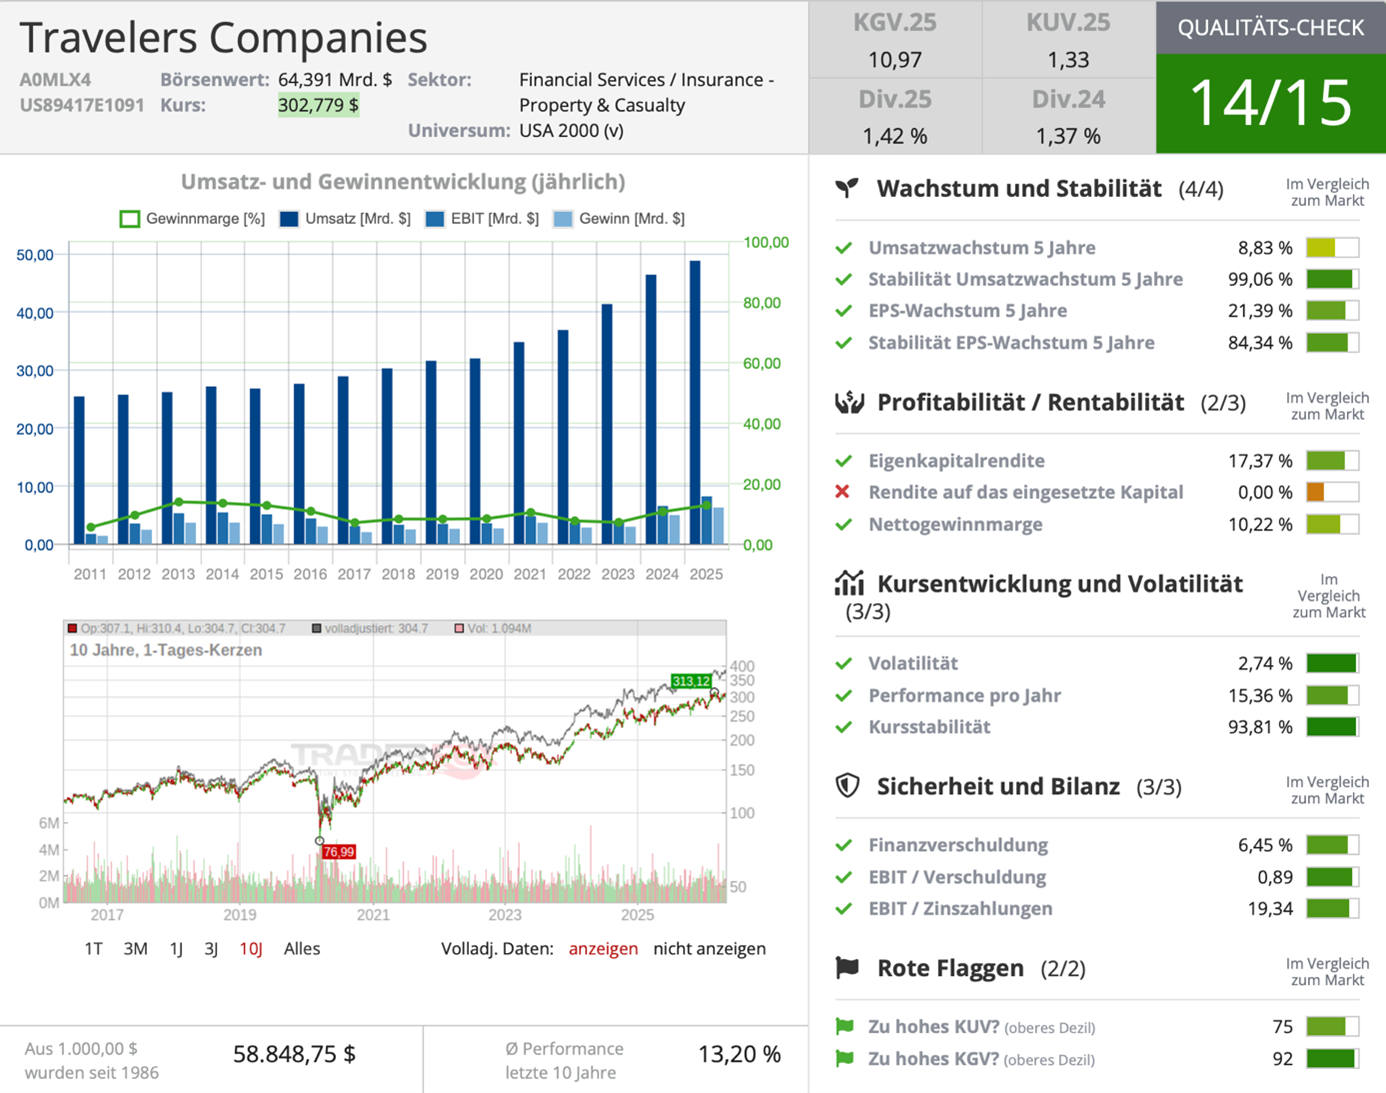The width and height of the screenshot is (1386, 1093).
Task: Toggle the Gewinn [Mrd. $] legend series
Action: pos(619,218)
